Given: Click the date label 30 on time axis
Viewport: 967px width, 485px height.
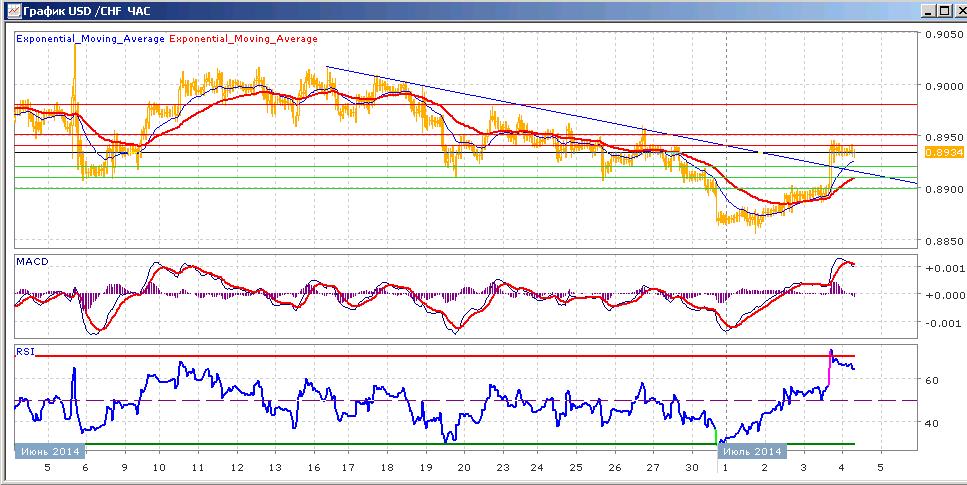Looking at the screenshot, I should coord(691,468).
